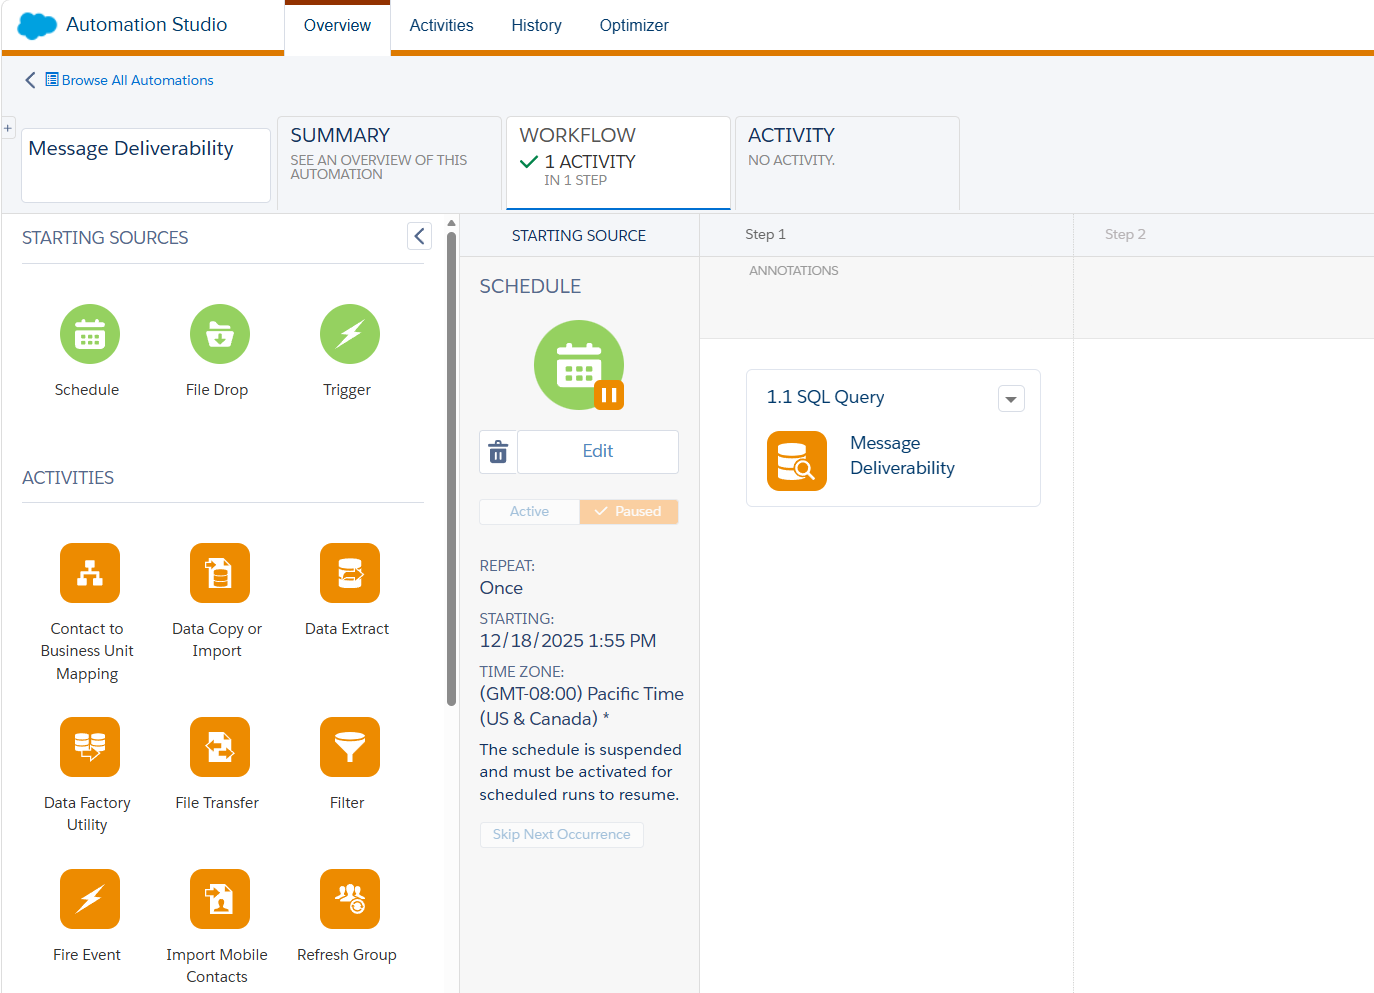1374x993 pixels.
Task: Click the Salesforce cloud logo
Action: coord(37,25)
